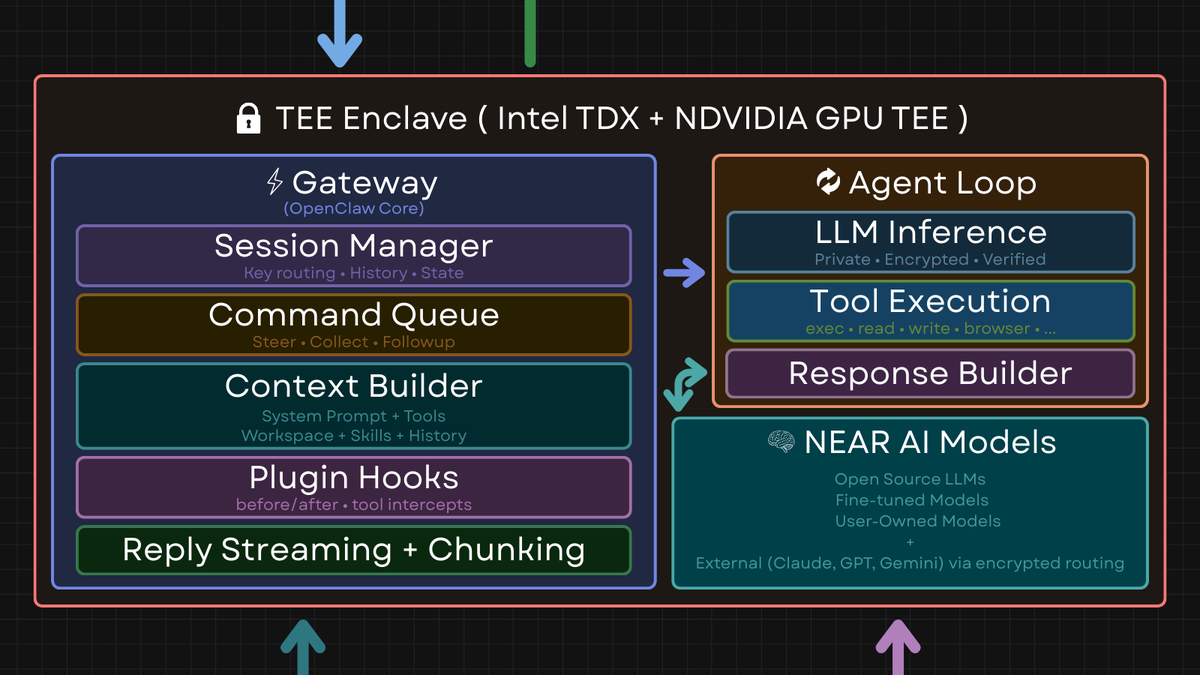This screenshot has height=675, width=1200.
Task: Open the Tool Execution block
Action: click(931, 311)
